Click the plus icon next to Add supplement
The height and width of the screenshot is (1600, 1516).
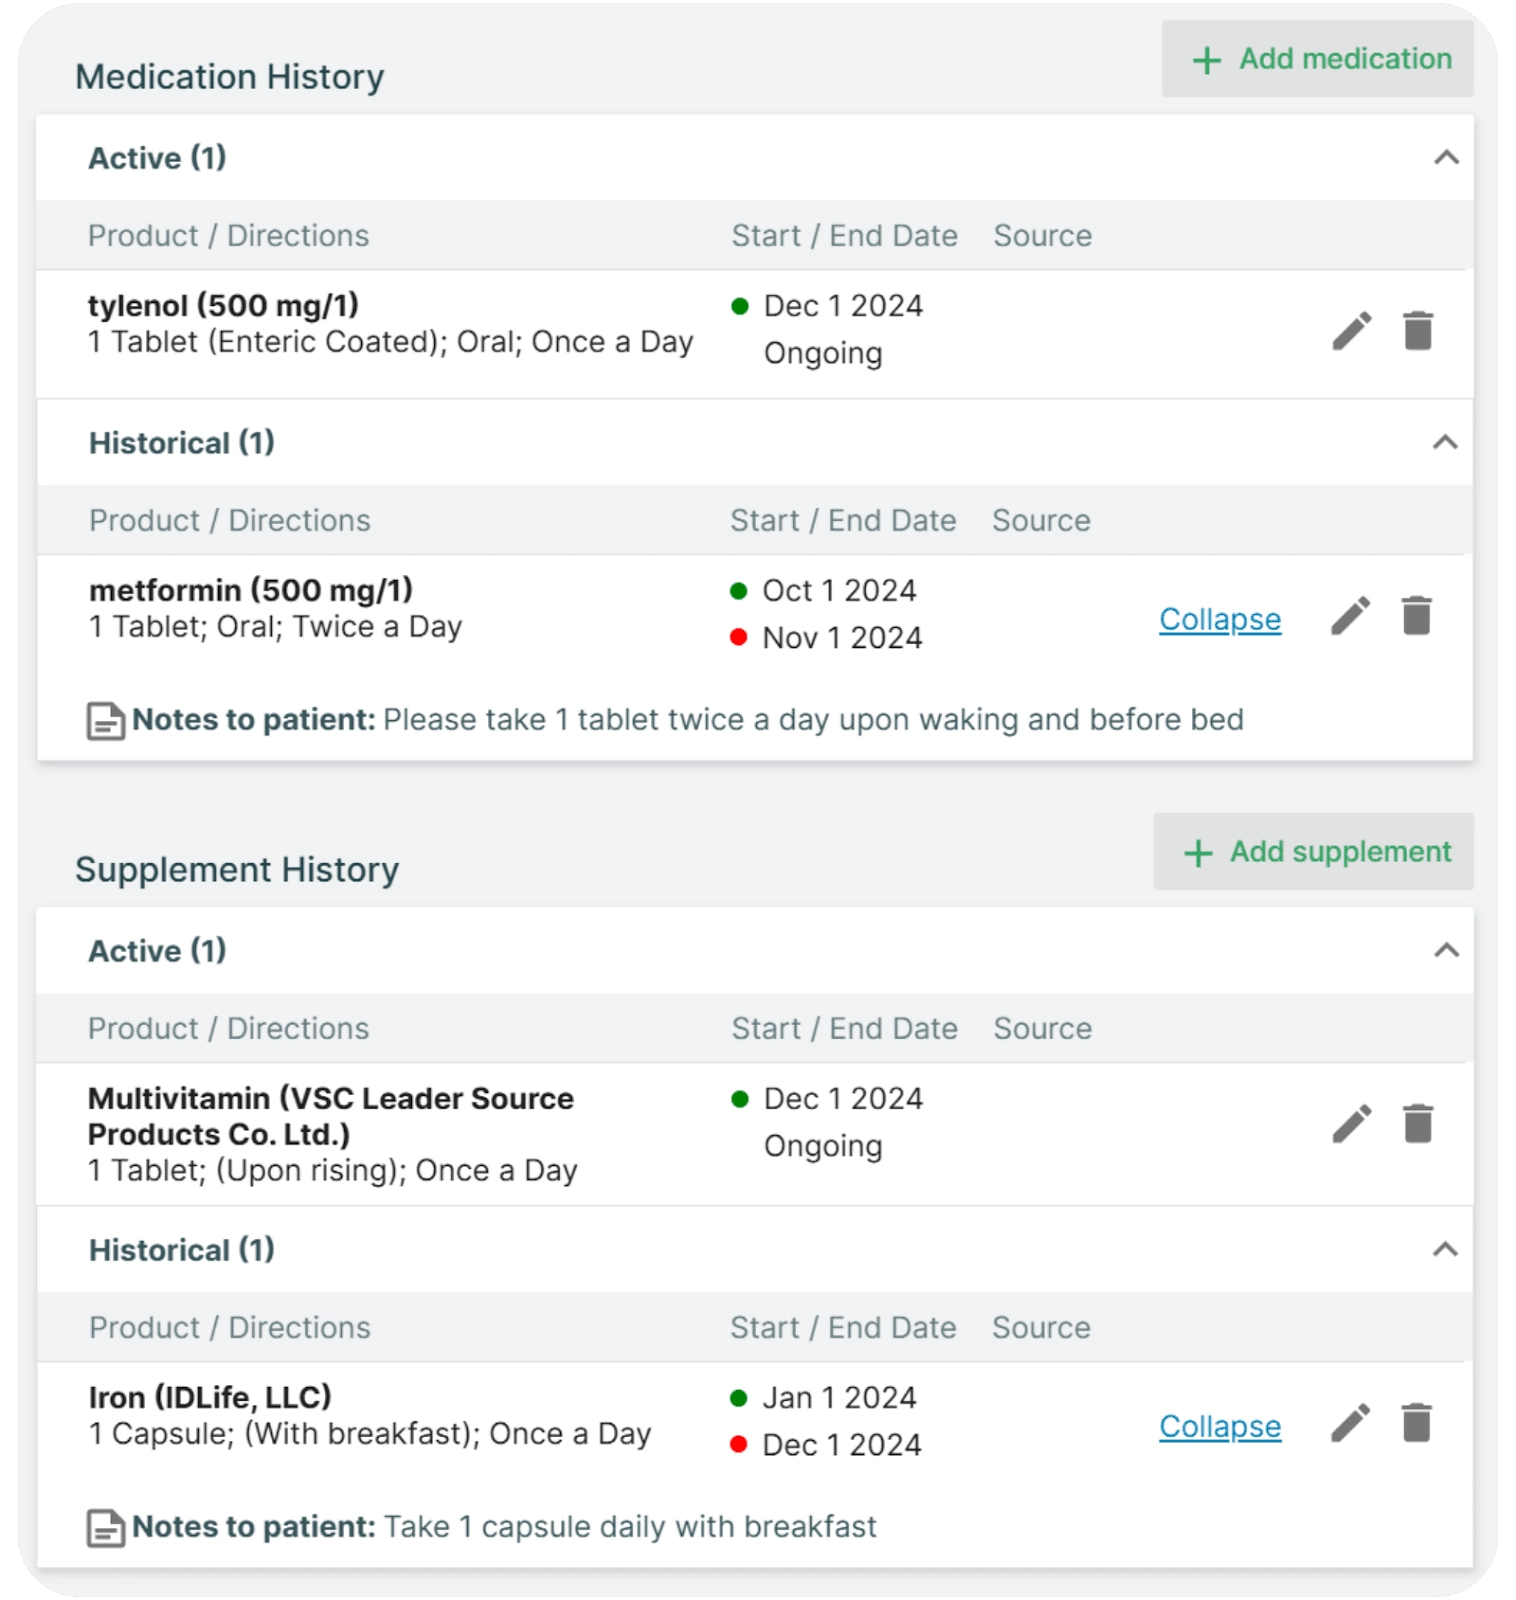click(1197, 852)
